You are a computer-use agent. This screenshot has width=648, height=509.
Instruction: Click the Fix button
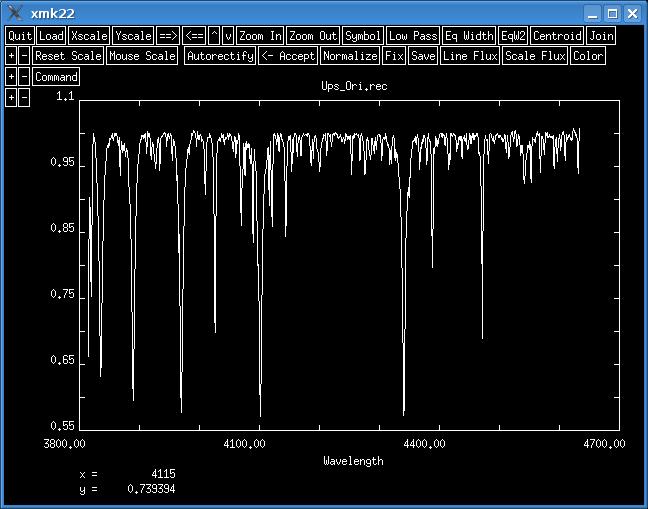pyautogui.click(x=394, y=56)
